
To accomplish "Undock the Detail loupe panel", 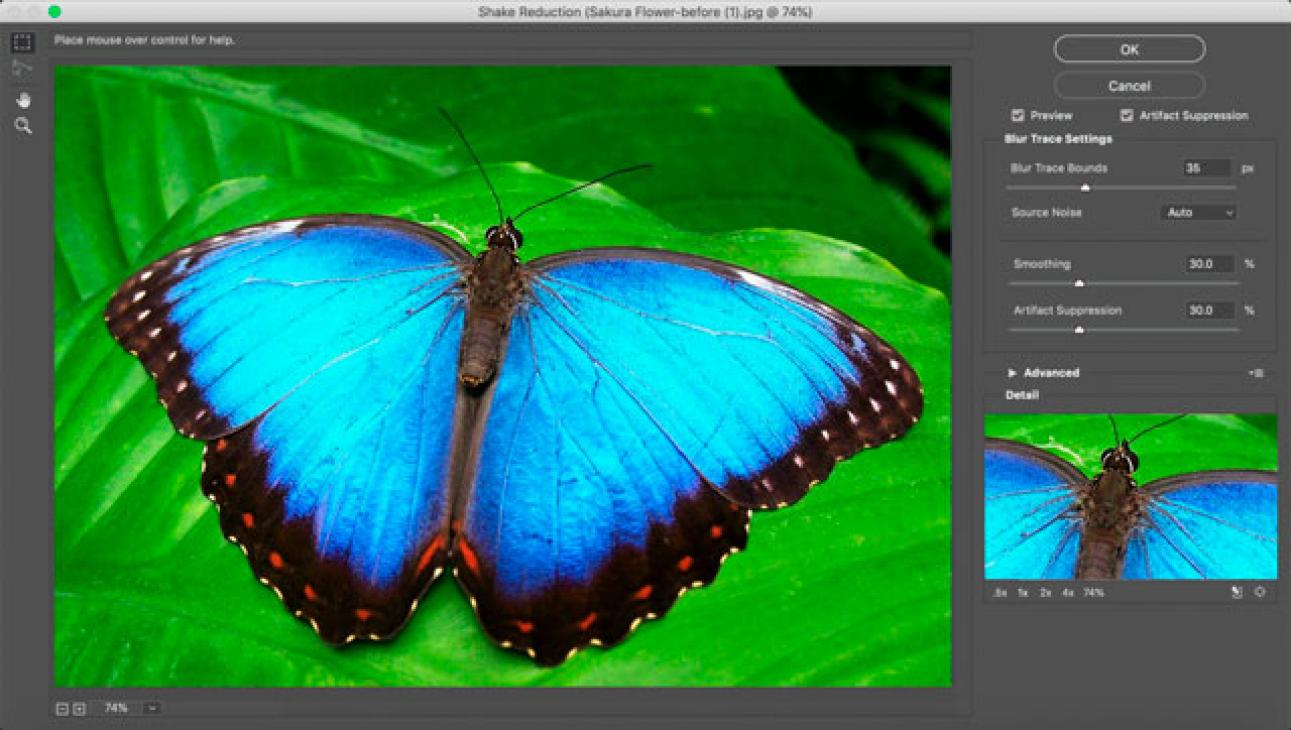I will pos(1237,593).
